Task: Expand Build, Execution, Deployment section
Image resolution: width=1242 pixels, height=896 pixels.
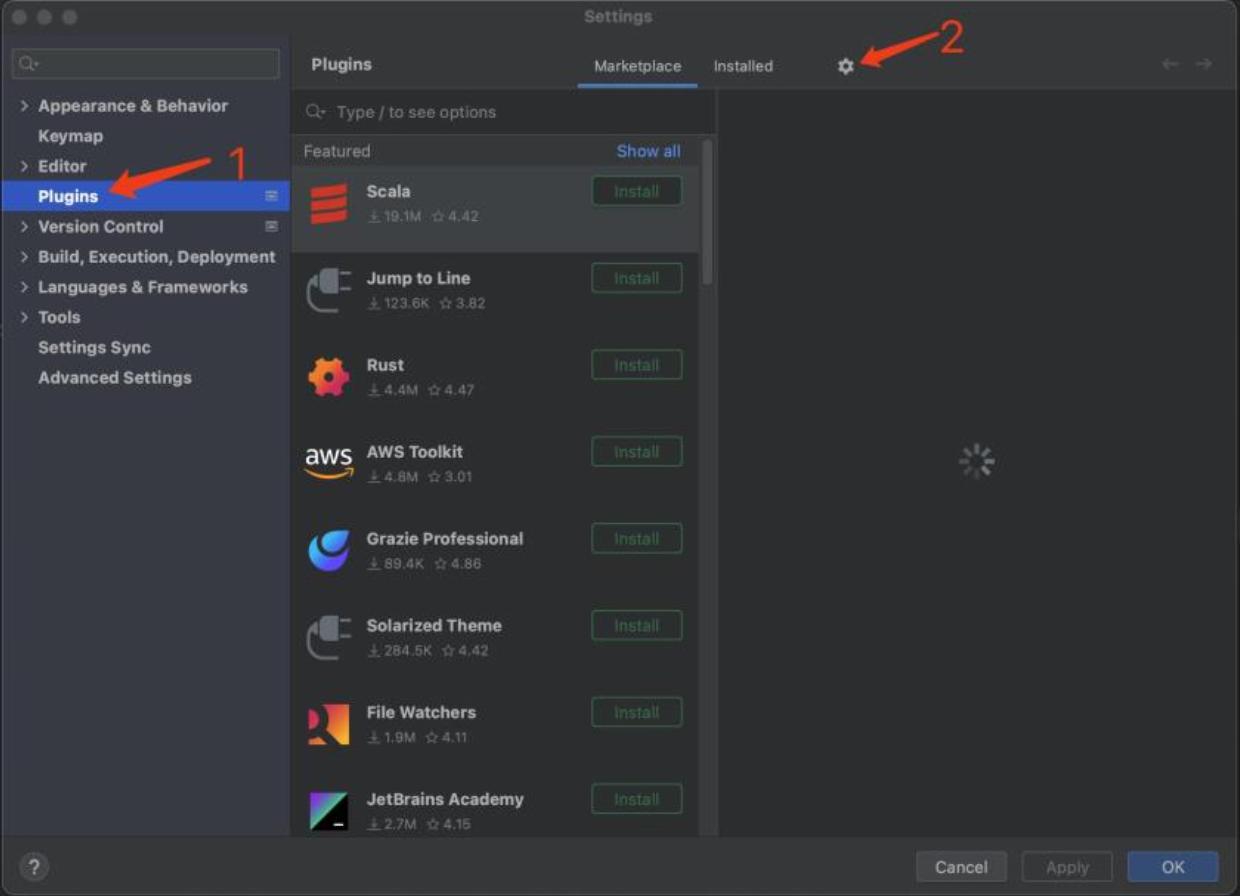Action: pos(24,257)
